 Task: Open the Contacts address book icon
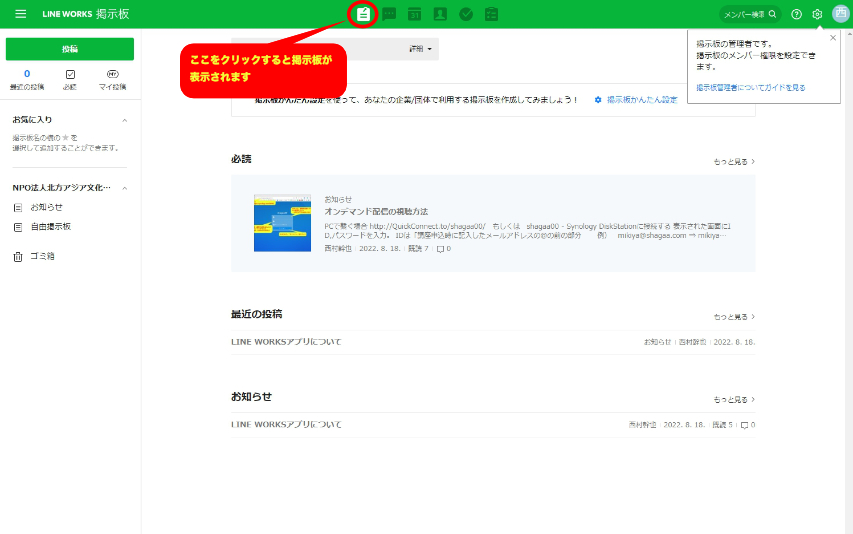click(x=440, y=14)
